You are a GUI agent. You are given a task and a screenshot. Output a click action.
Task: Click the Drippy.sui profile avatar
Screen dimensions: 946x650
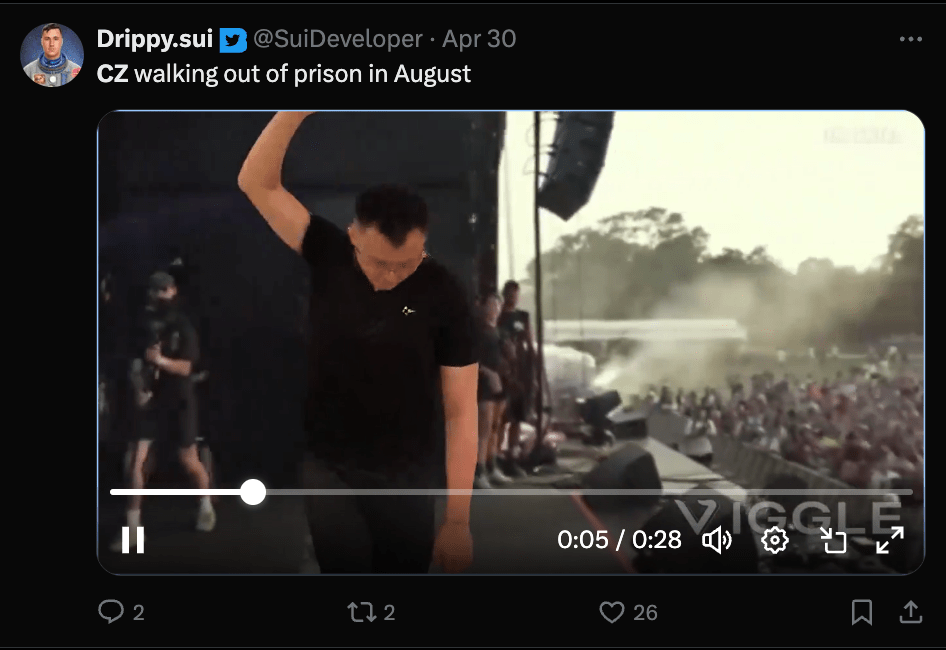coord(52,55)
